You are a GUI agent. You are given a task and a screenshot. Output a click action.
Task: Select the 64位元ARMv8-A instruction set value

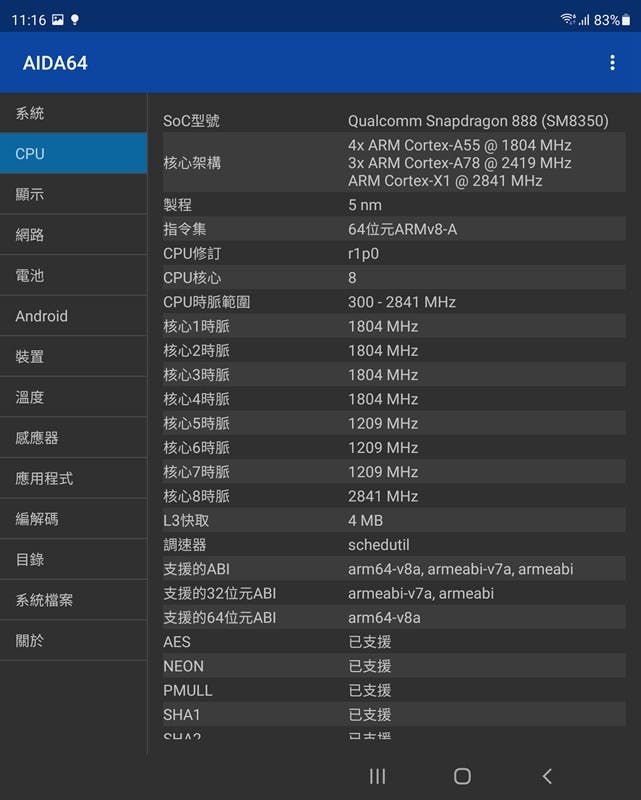[x=403, y=229]
